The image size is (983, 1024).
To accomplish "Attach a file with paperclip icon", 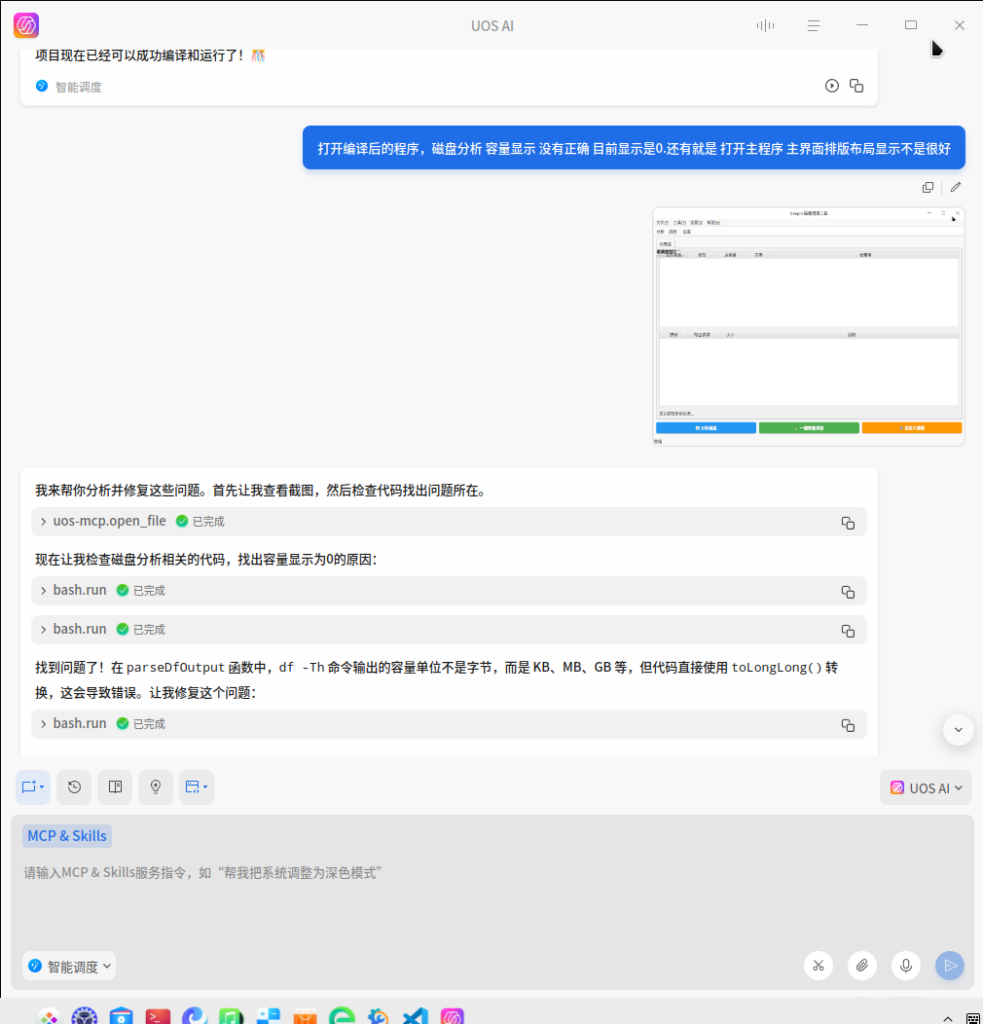I will pyautogui.click(x=862, y=965).
